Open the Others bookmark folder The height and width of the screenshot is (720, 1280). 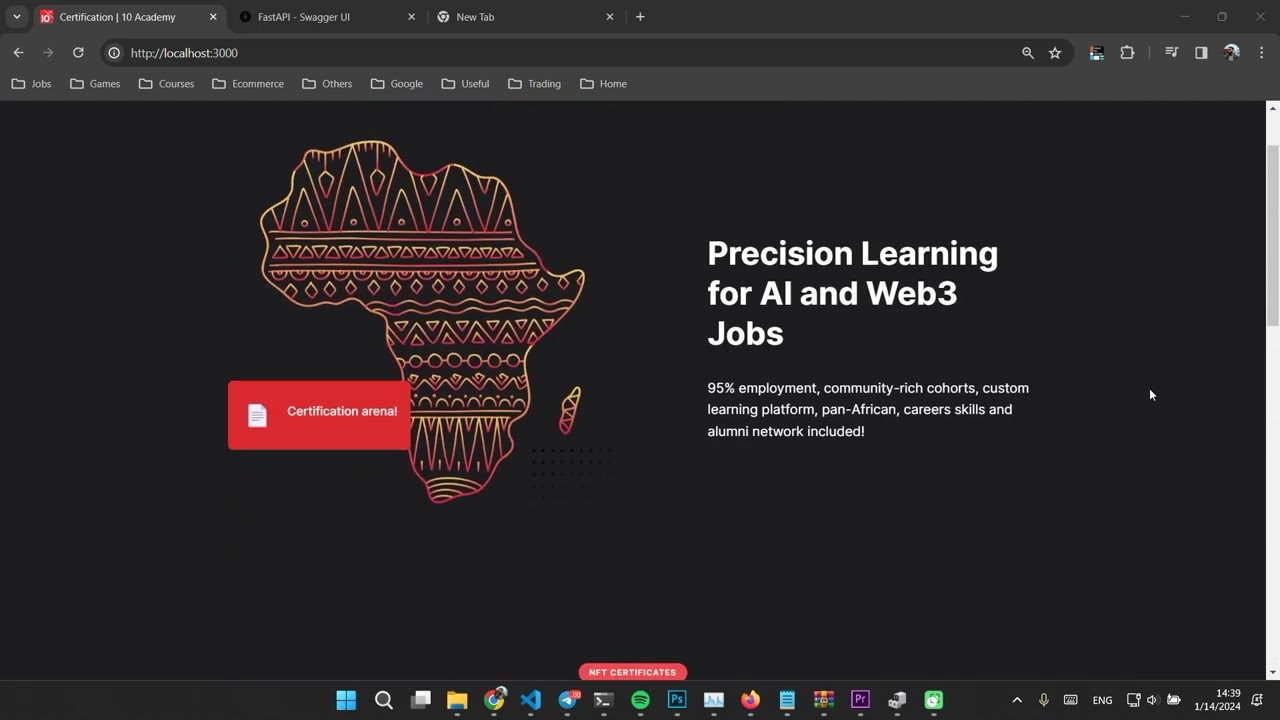(327, 84)
